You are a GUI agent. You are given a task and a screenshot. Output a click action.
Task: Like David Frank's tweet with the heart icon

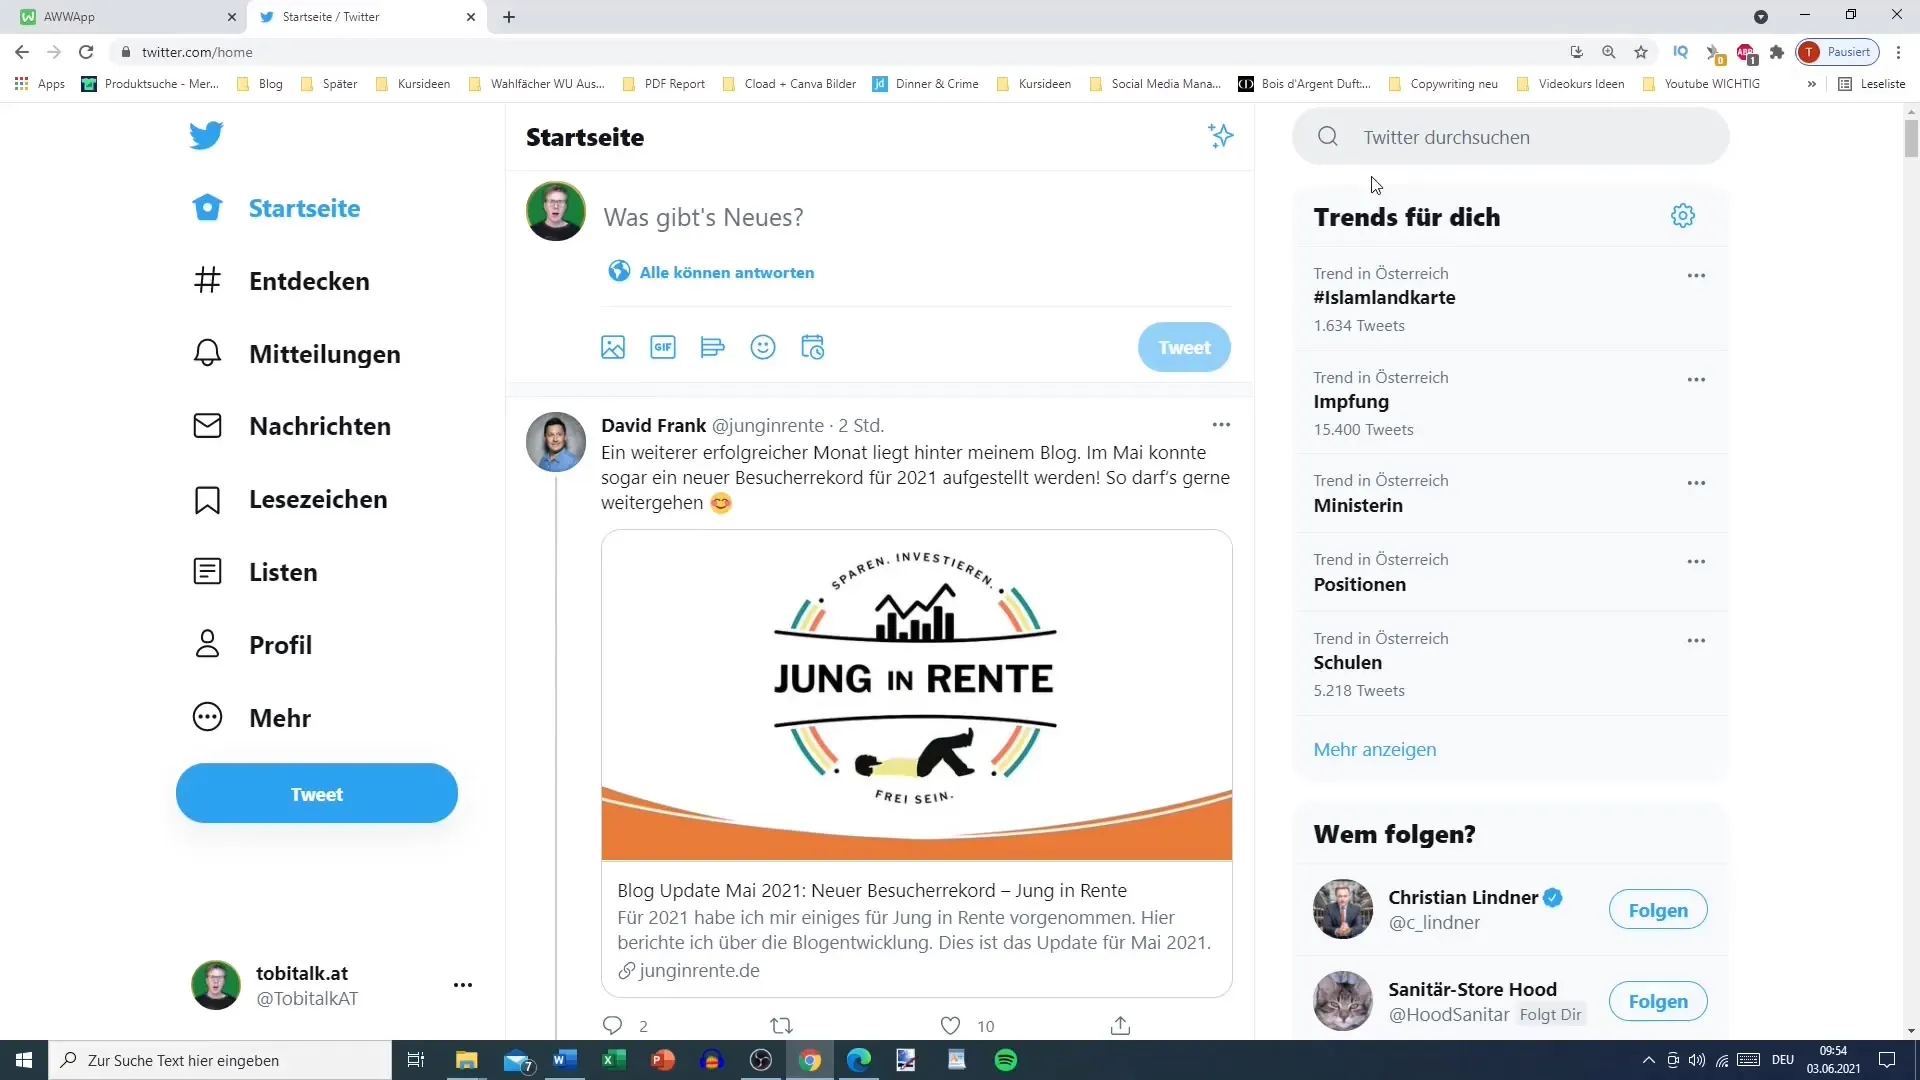[951, 1026]
